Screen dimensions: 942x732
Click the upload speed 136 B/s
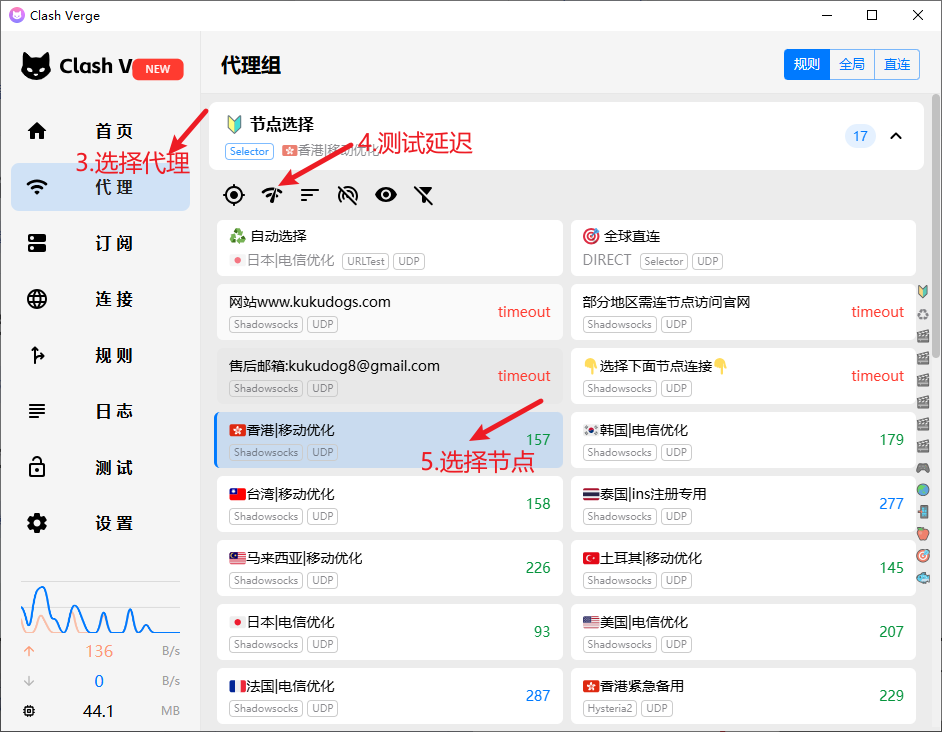click(99, 651)
